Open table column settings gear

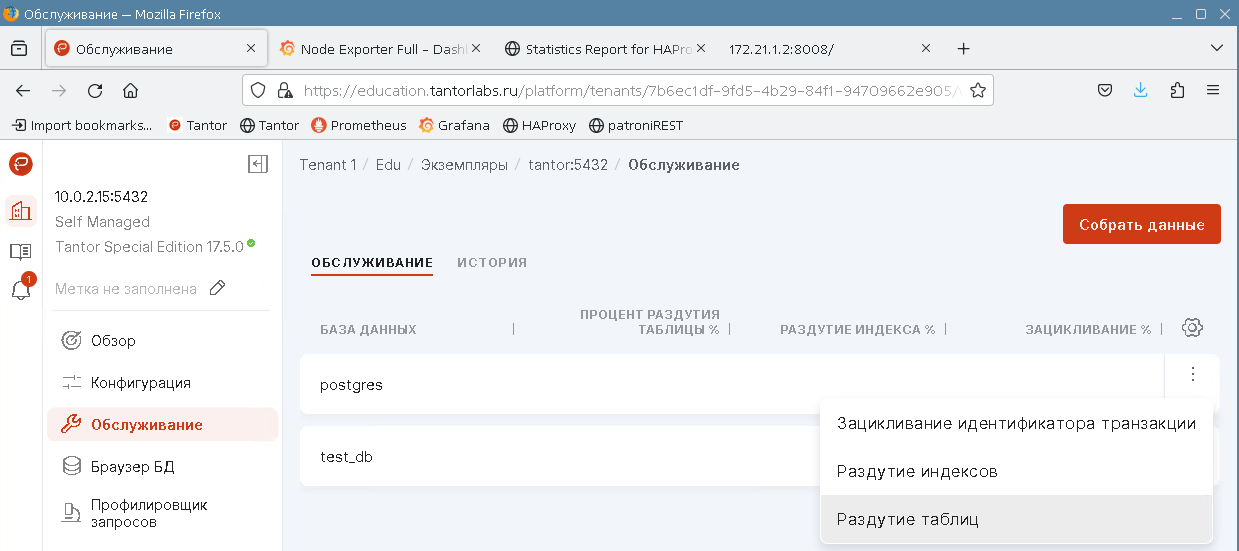1191,328
